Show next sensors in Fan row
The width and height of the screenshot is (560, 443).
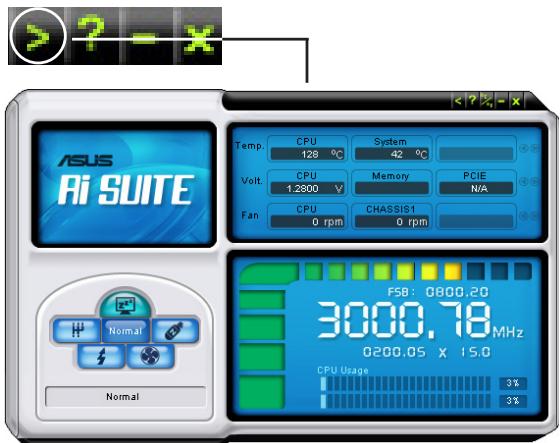(x=535, y=215)
